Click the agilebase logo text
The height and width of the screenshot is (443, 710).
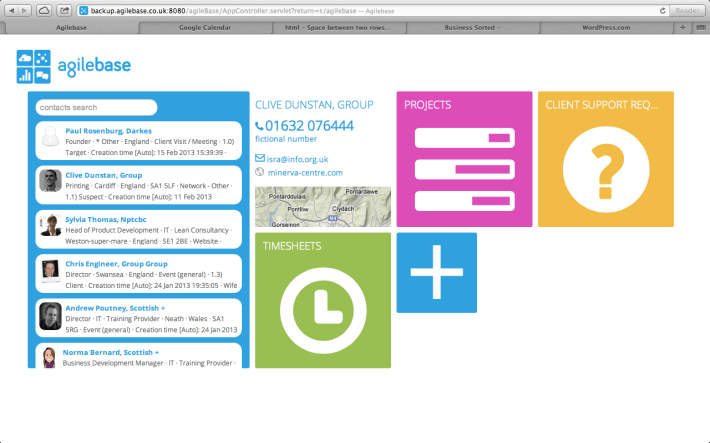[94, 66]
